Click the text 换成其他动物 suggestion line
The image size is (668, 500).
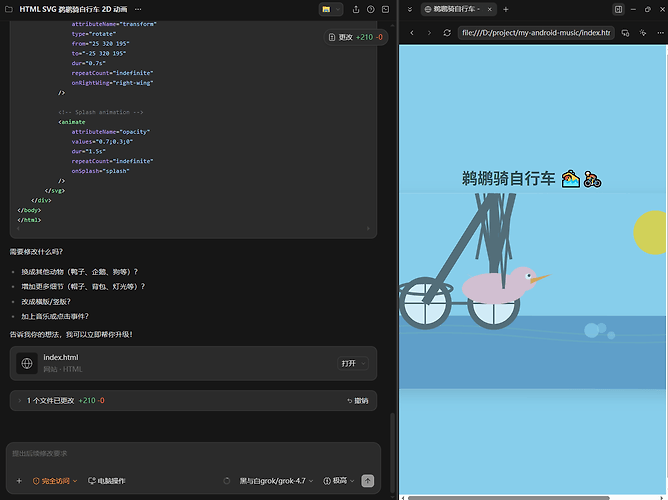pyautogui.click(x=80, y=272)
